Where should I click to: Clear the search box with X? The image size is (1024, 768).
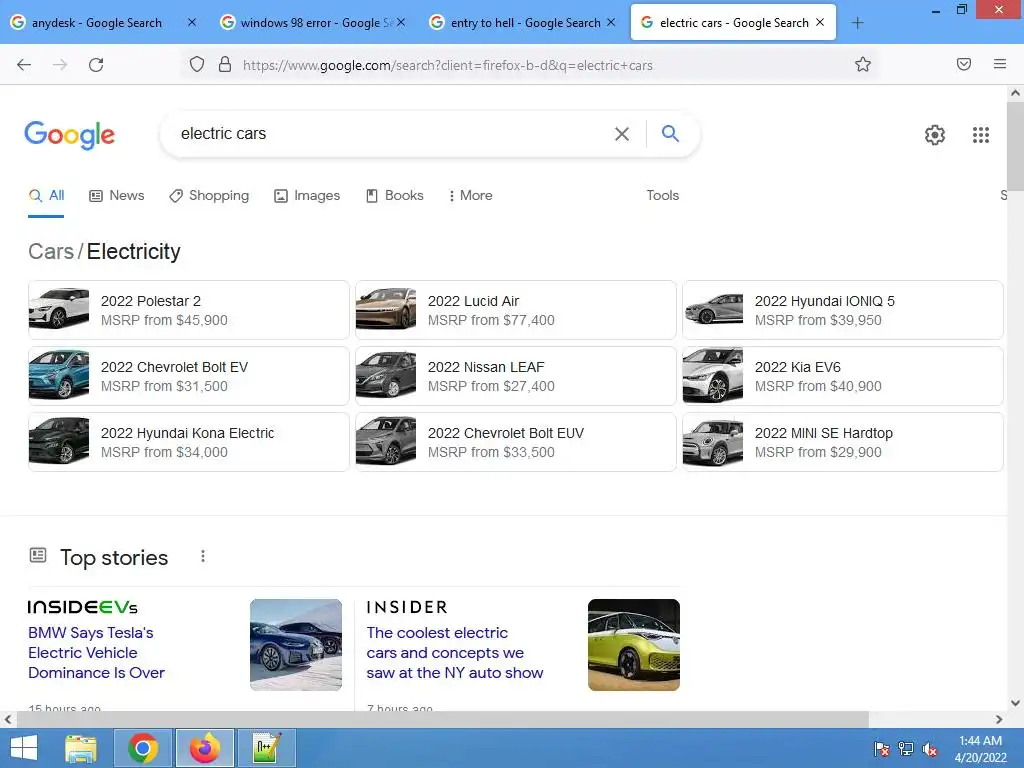622,134
